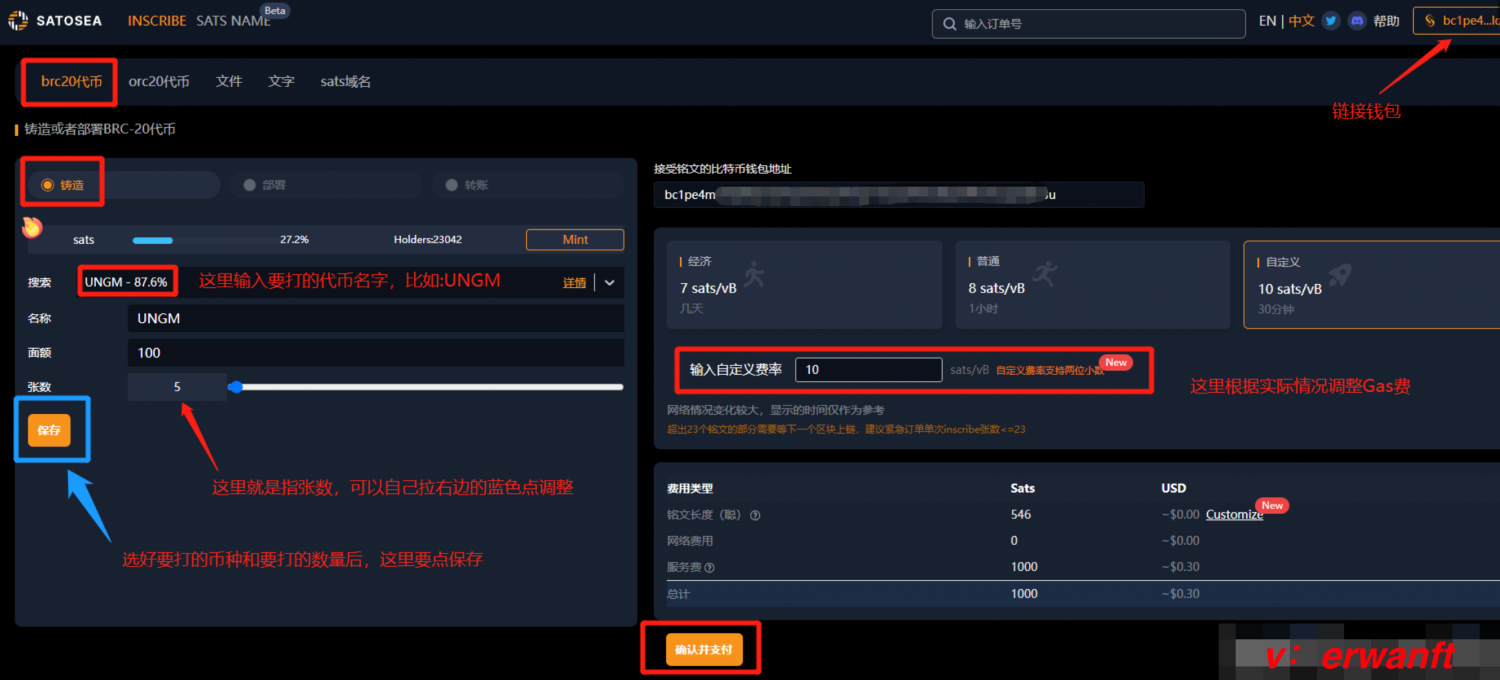1500x680 pixels.
Task: Expand the token search dropdown arrow
Action: (x=609, y=283)
